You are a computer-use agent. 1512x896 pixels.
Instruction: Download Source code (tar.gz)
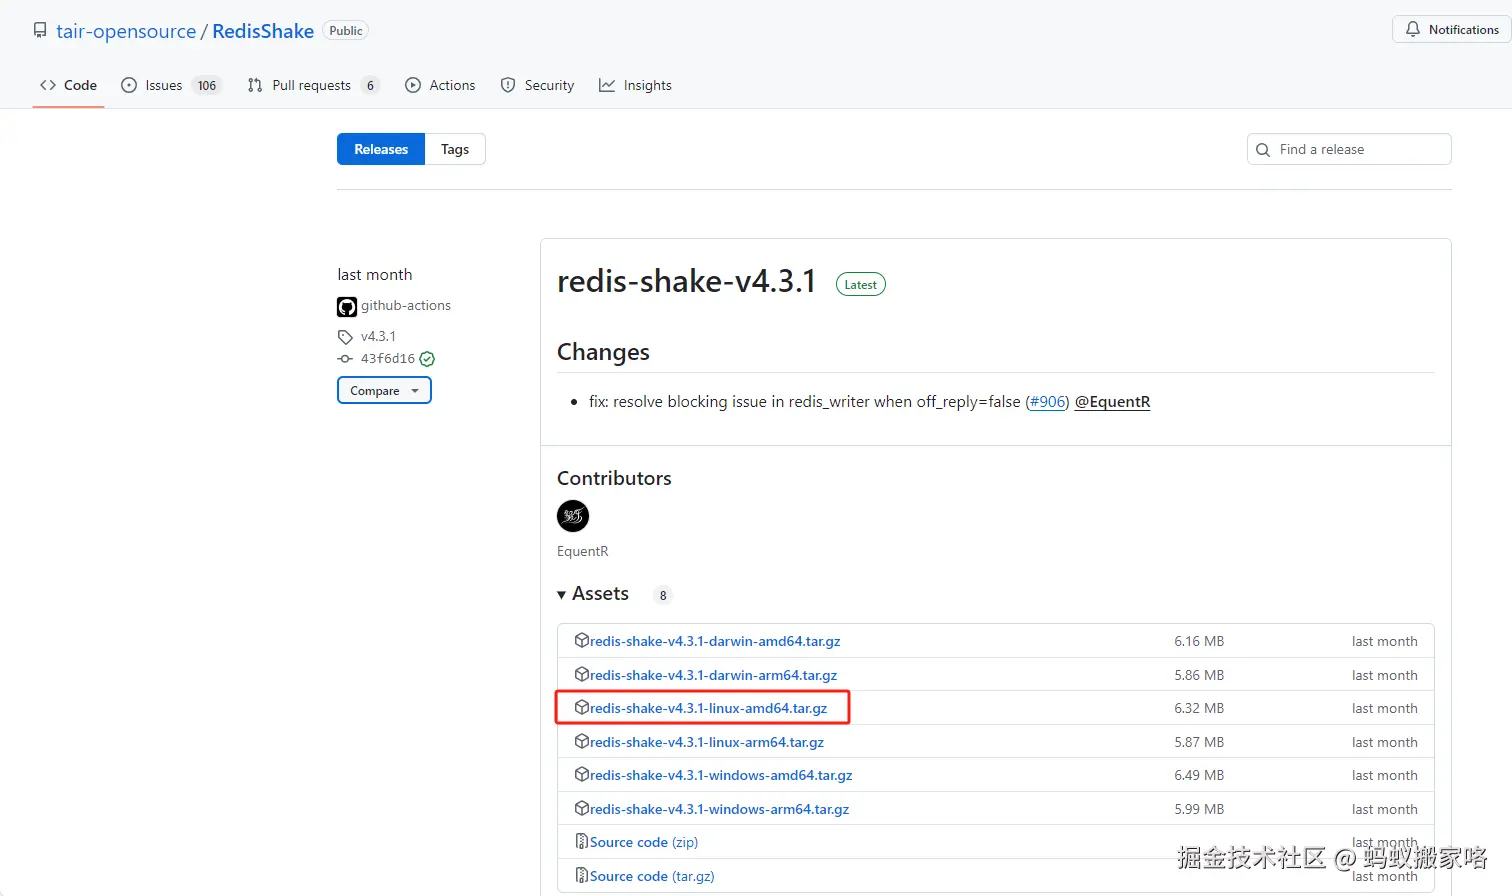click(652, 876)
